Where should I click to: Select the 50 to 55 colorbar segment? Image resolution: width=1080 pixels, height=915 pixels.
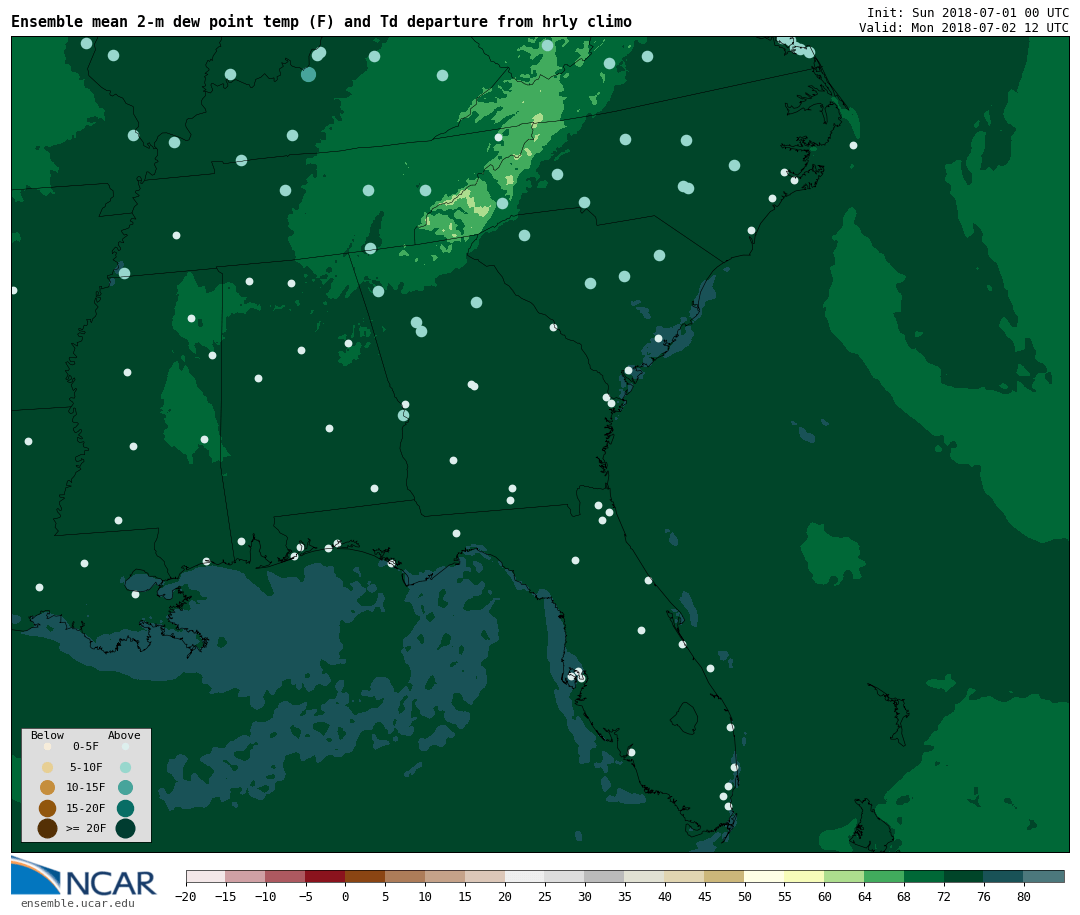click(x=765, y=876)
